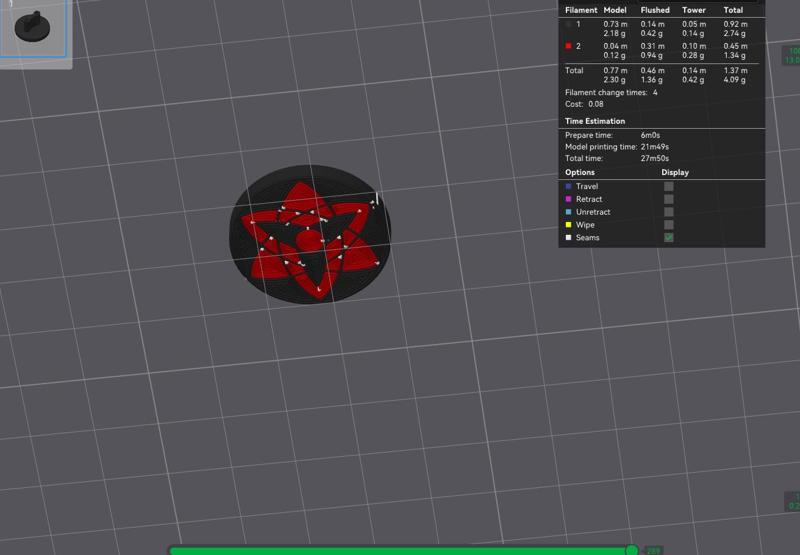Click the Model column header
Viewport: 800px width, 555px height.
615,10
